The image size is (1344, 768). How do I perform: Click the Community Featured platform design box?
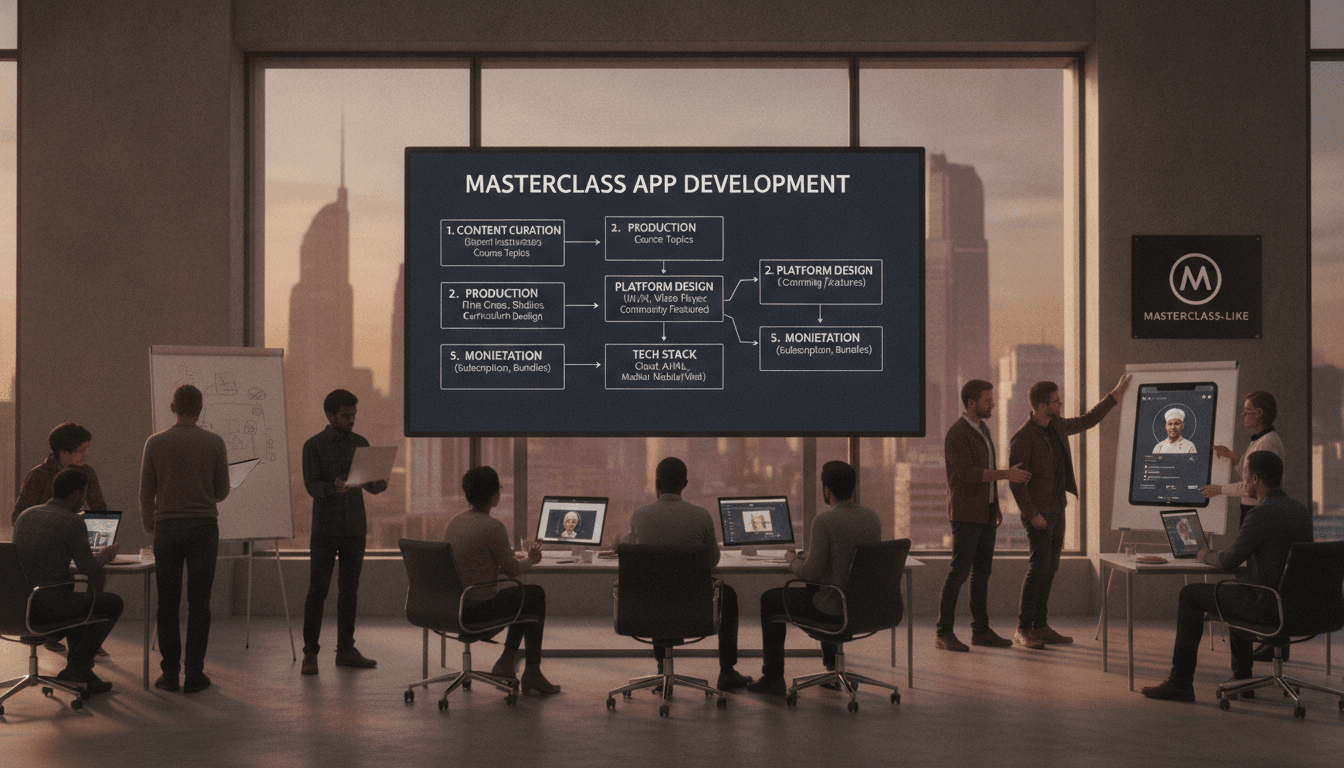(x=664, y=298)
